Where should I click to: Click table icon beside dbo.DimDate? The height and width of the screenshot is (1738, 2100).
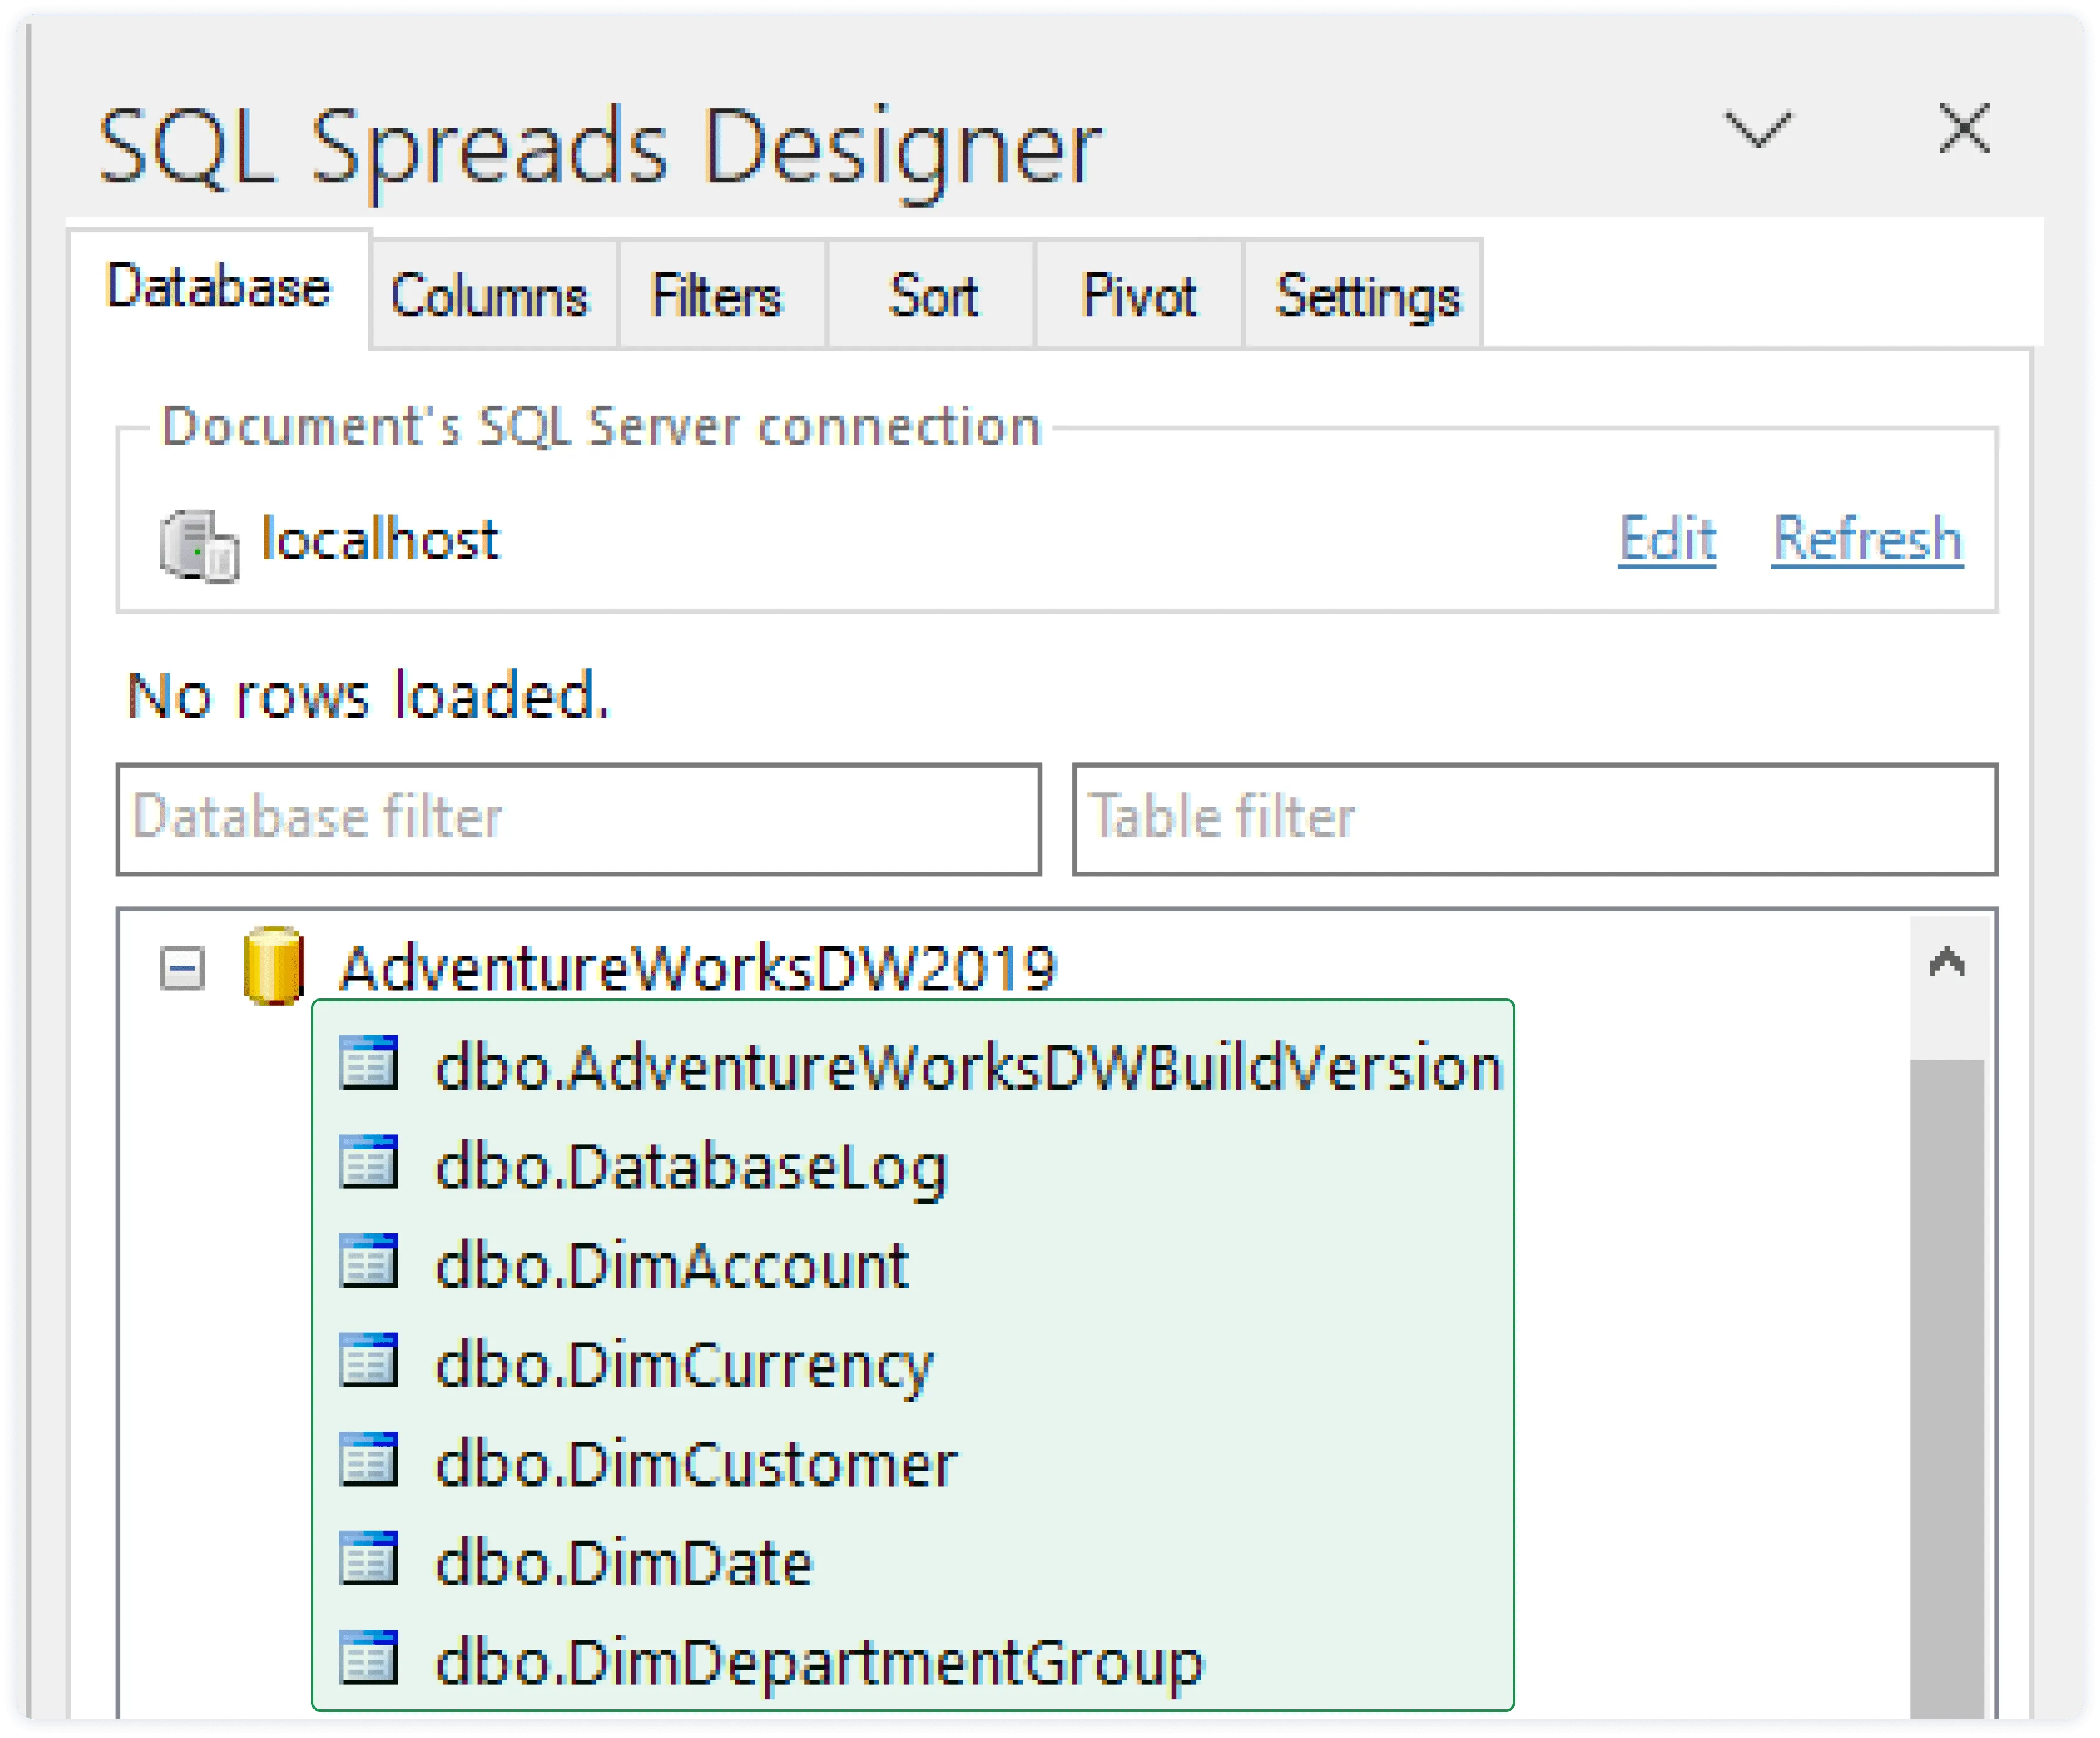click(x=368, y=1558)
